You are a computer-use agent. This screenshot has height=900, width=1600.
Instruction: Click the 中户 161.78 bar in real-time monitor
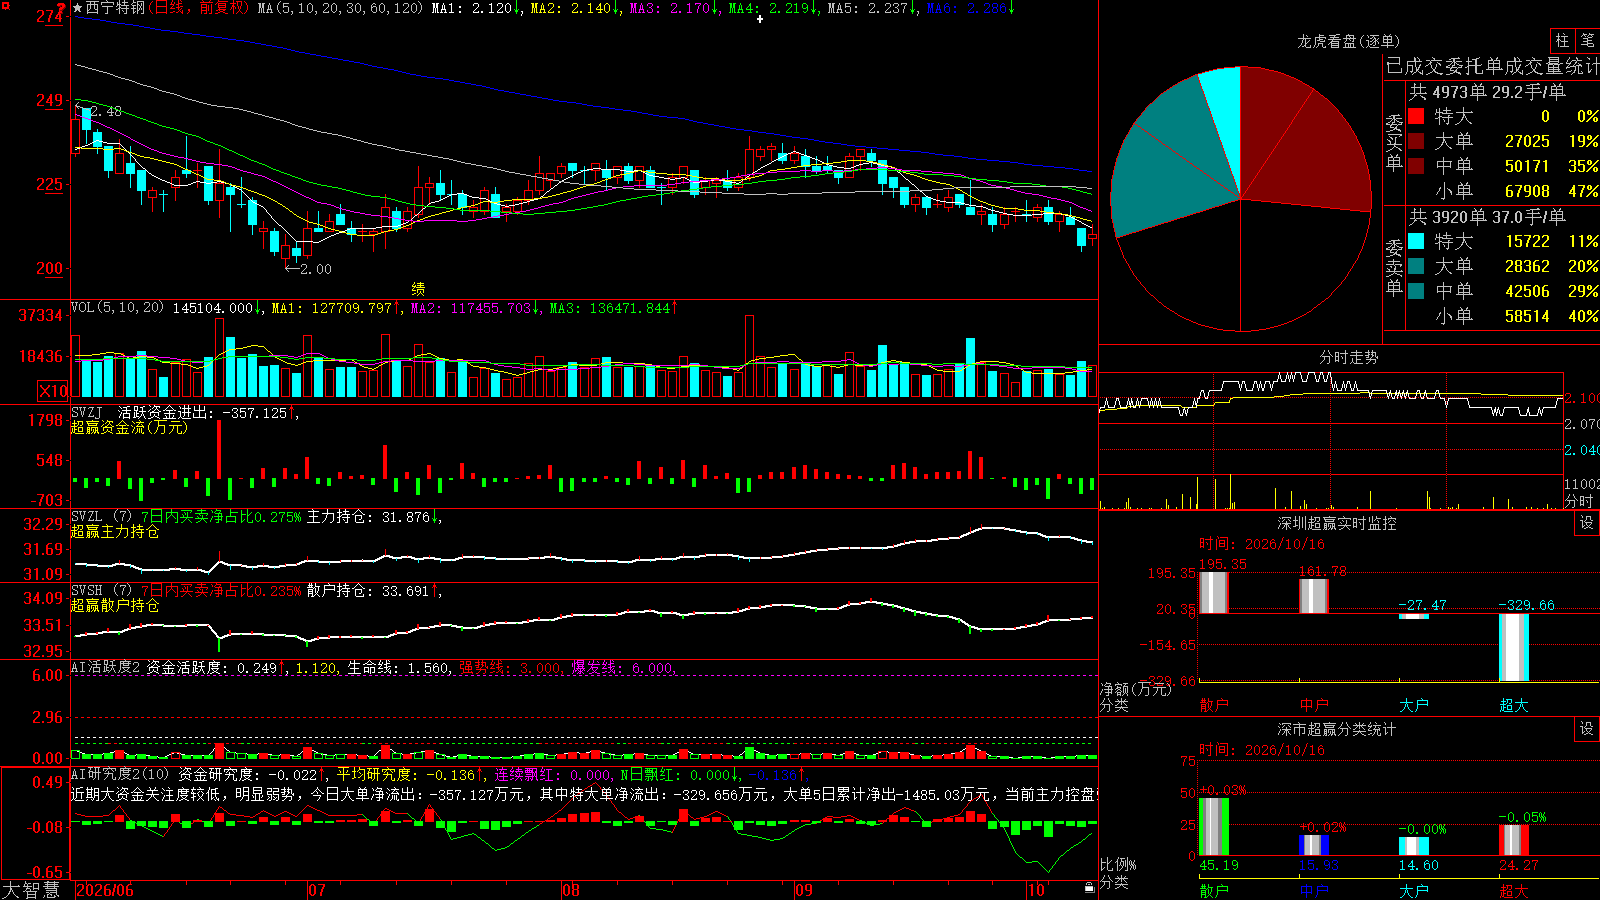click(1314, 596)
